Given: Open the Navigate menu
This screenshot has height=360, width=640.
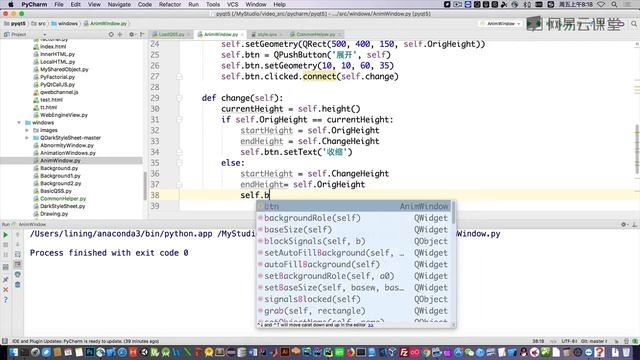Looking at the screenshot, I should click(119, 4).
